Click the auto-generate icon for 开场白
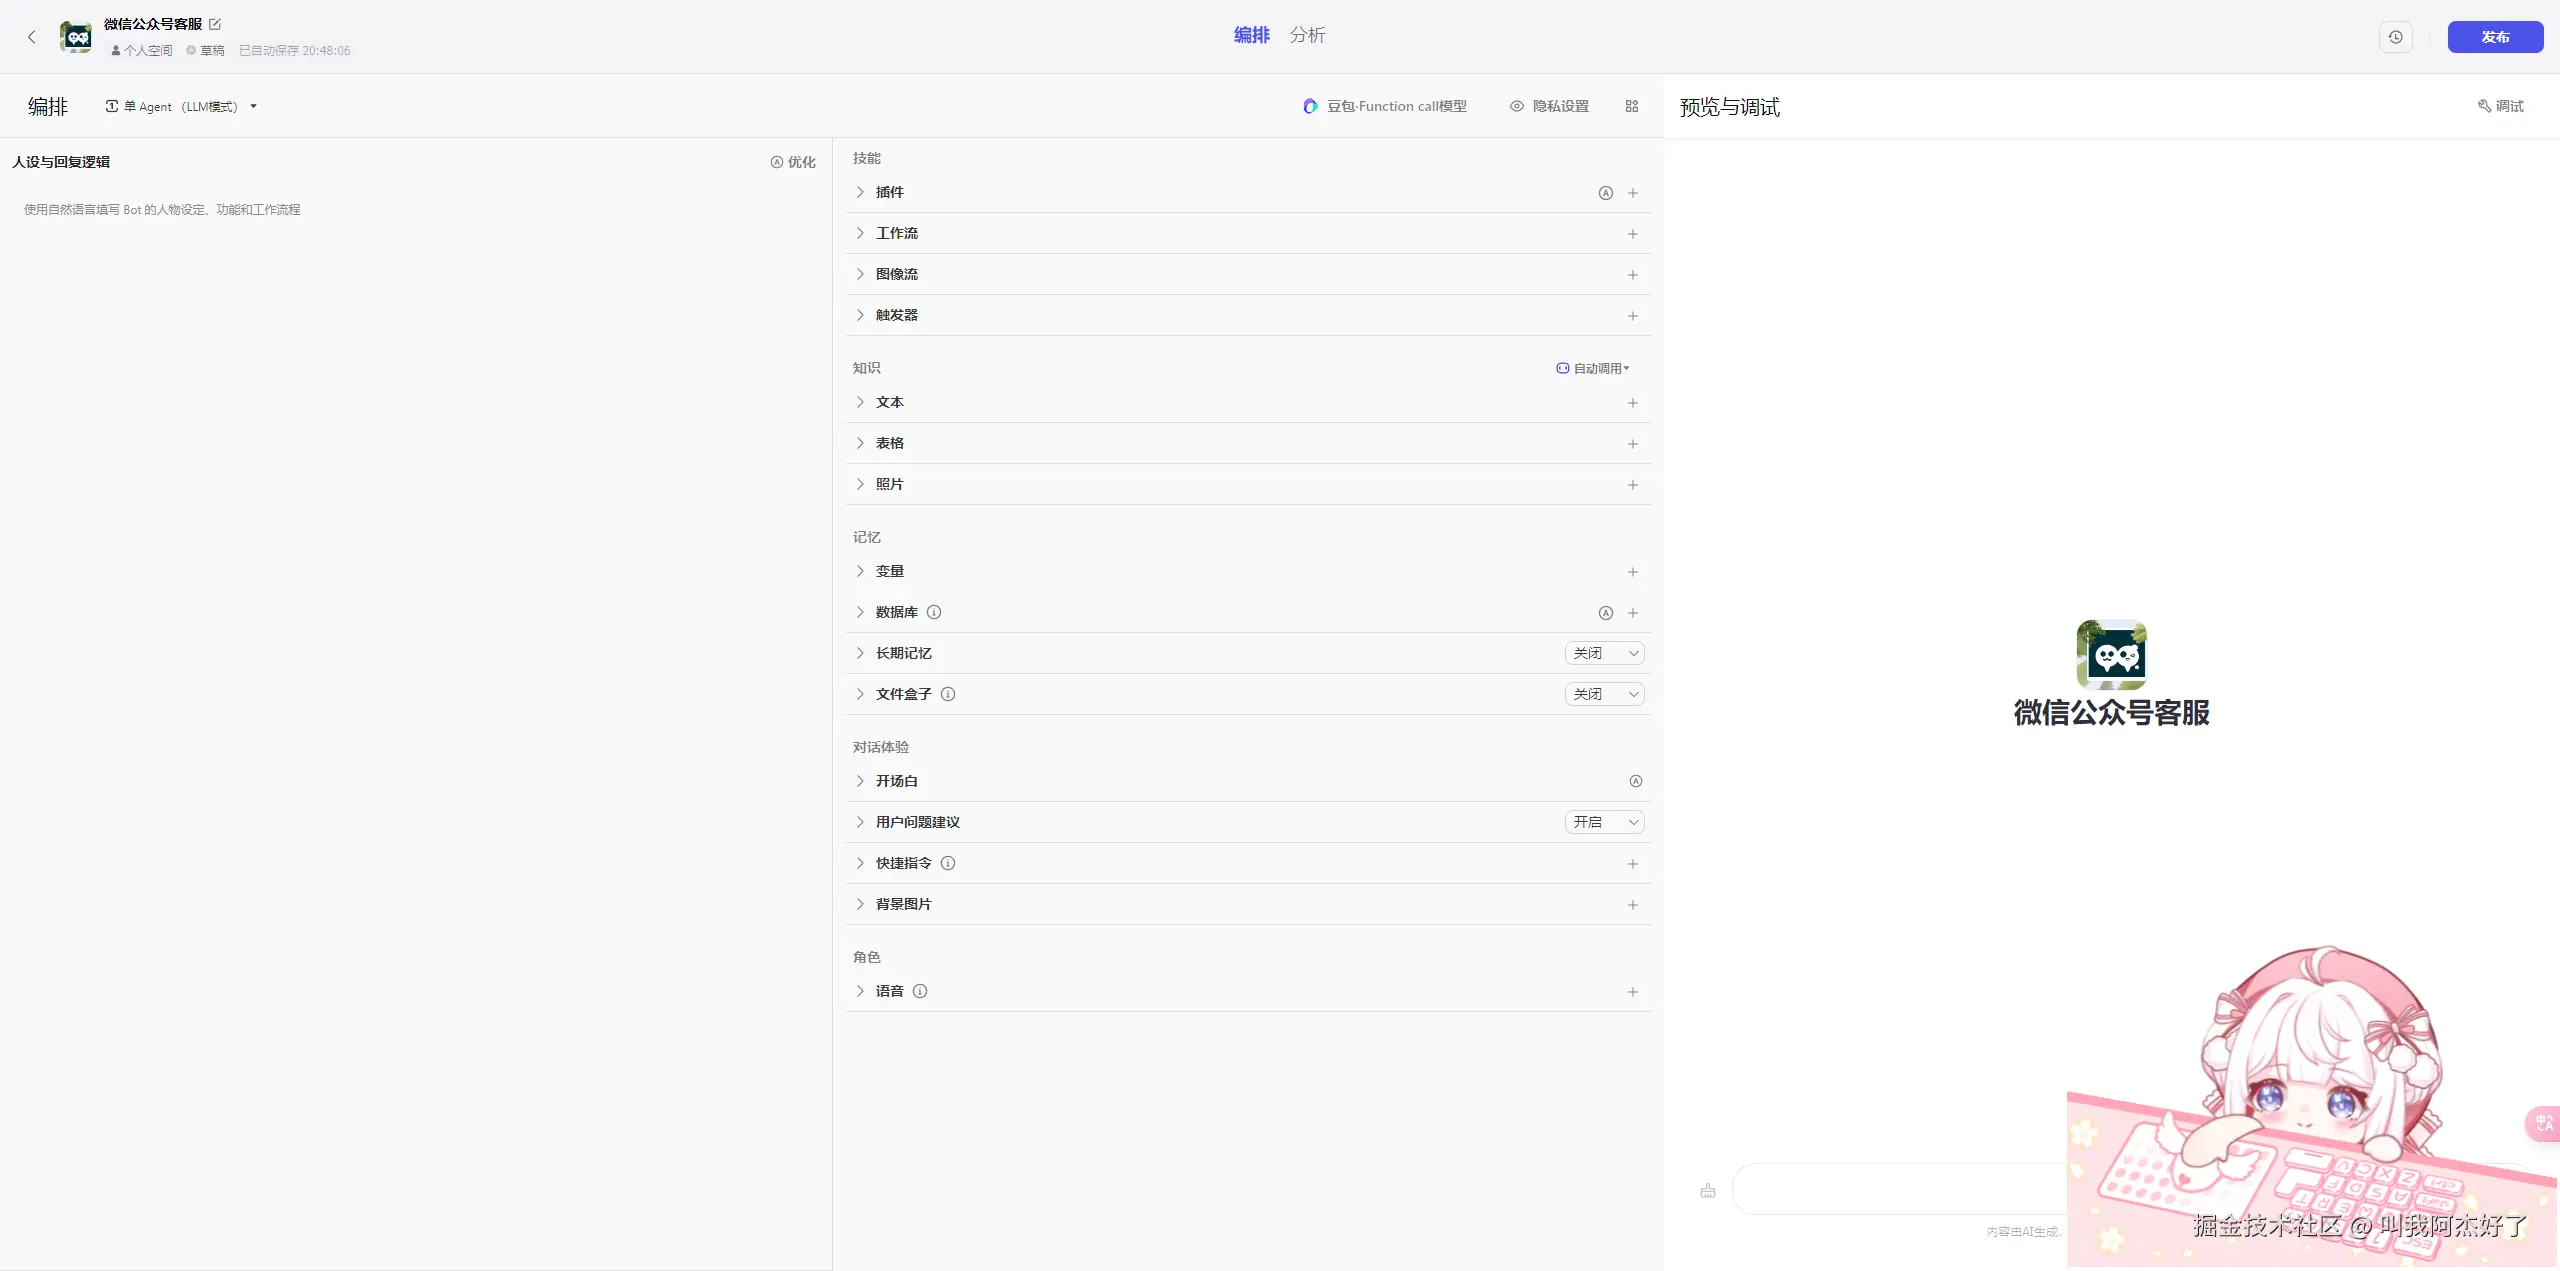Viewport: 2560px width, 1271px height. (1635, 781)
